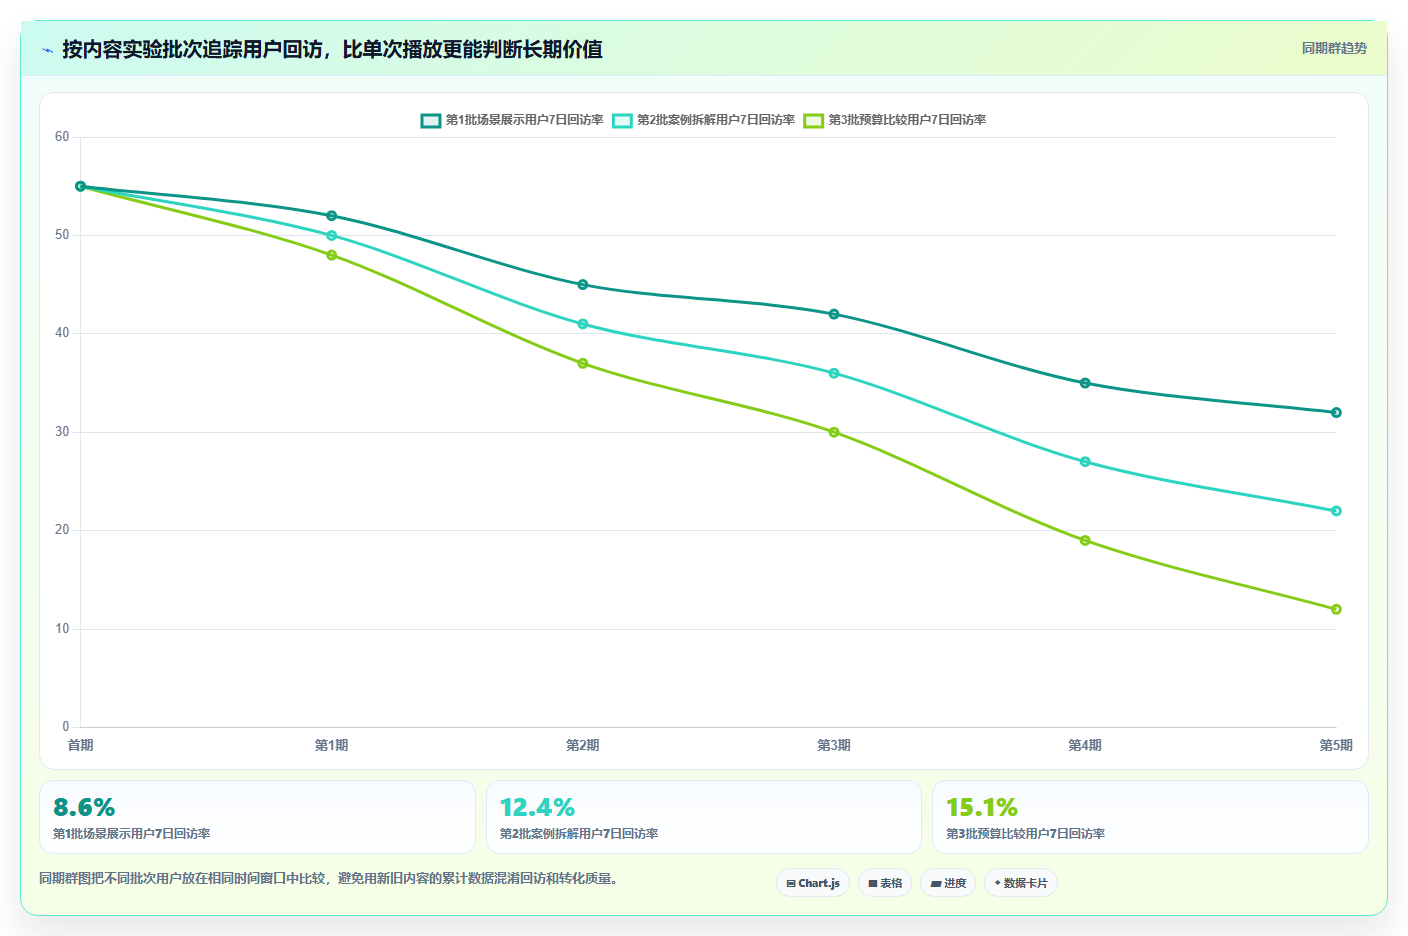
Task: Select green 第3批 point at 第5期
Action: [1336, 609]
